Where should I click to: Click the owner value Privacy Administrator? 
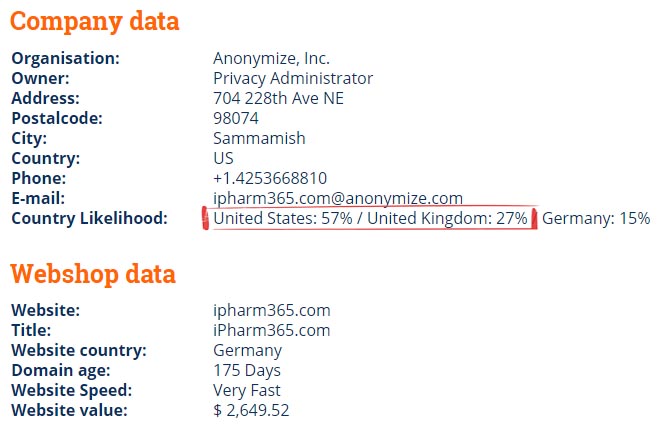[x=293, y=78]
